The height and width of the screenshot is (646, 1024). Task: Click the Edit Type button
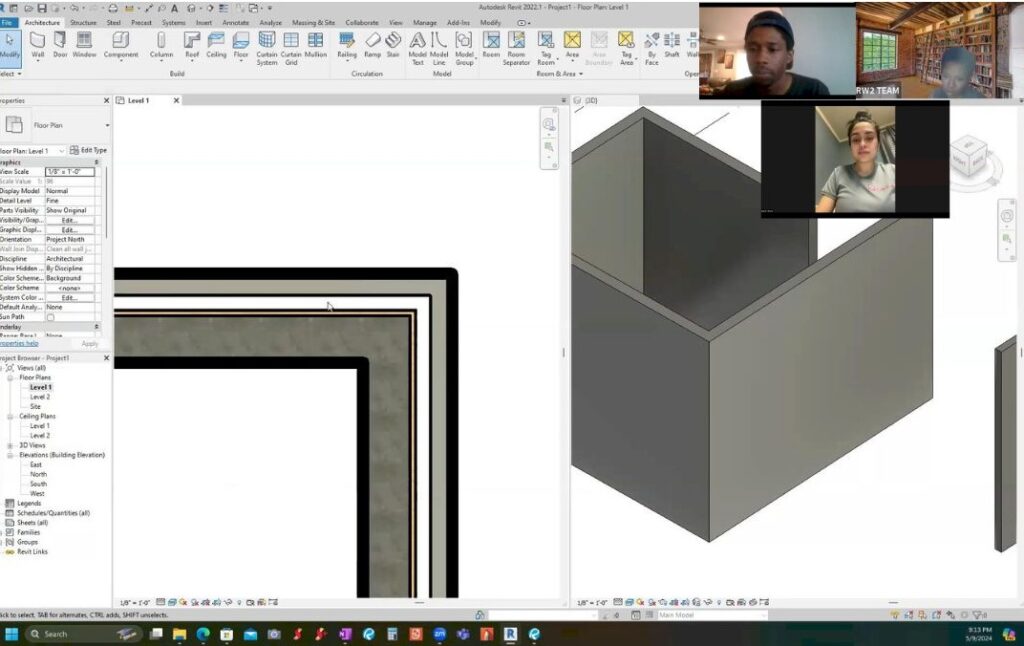89,150
